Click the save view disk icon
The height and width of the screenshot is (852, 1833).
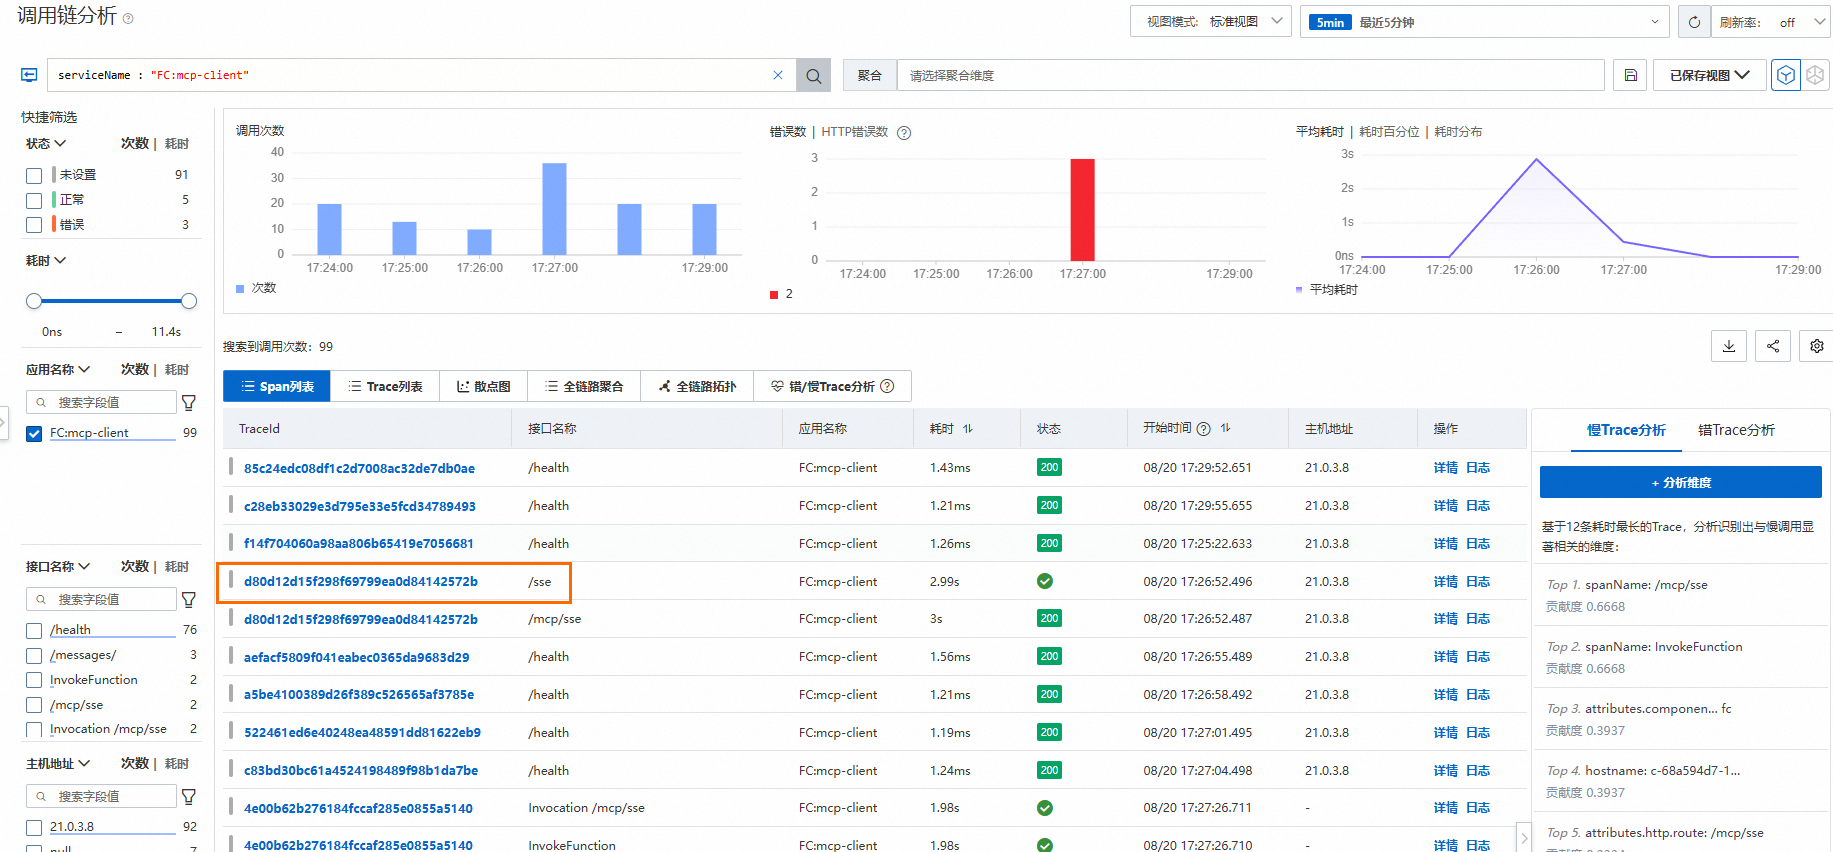click(1630, 75)
